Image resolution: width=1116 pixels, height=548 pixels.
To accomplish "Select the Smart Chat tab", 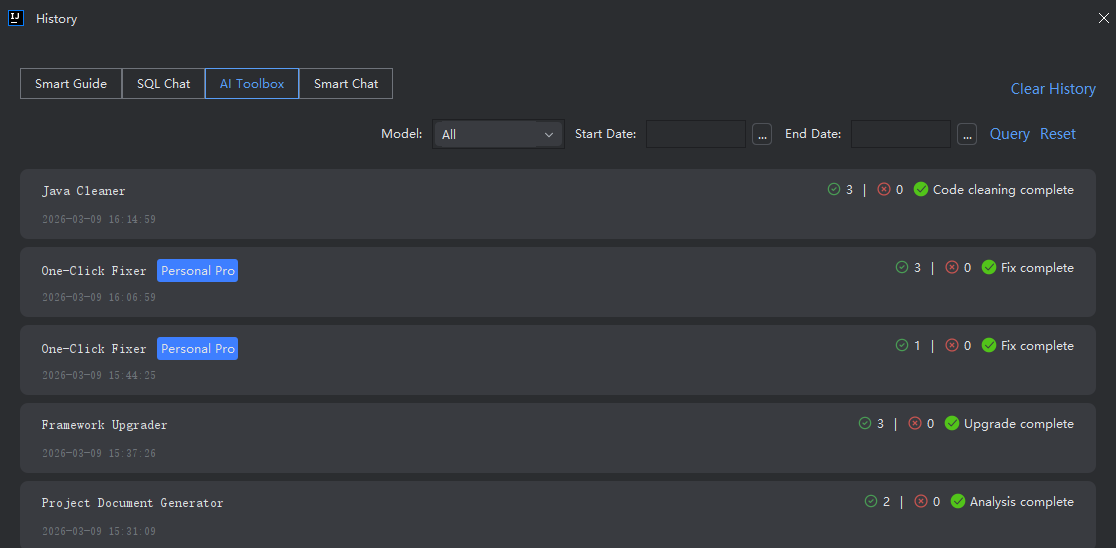I will [346, 84].
